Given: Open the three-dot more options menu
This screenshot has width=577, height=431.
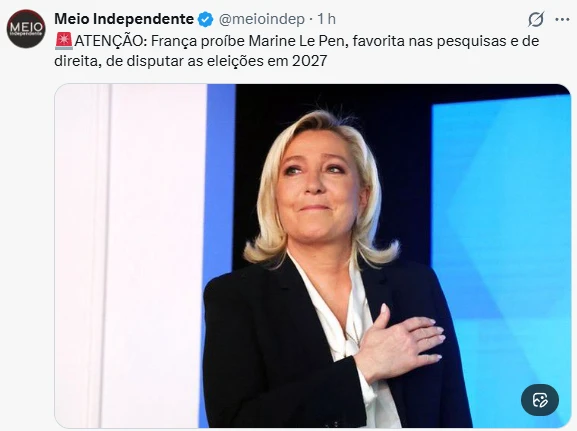Looking at the screenshot, I should 562,20.
